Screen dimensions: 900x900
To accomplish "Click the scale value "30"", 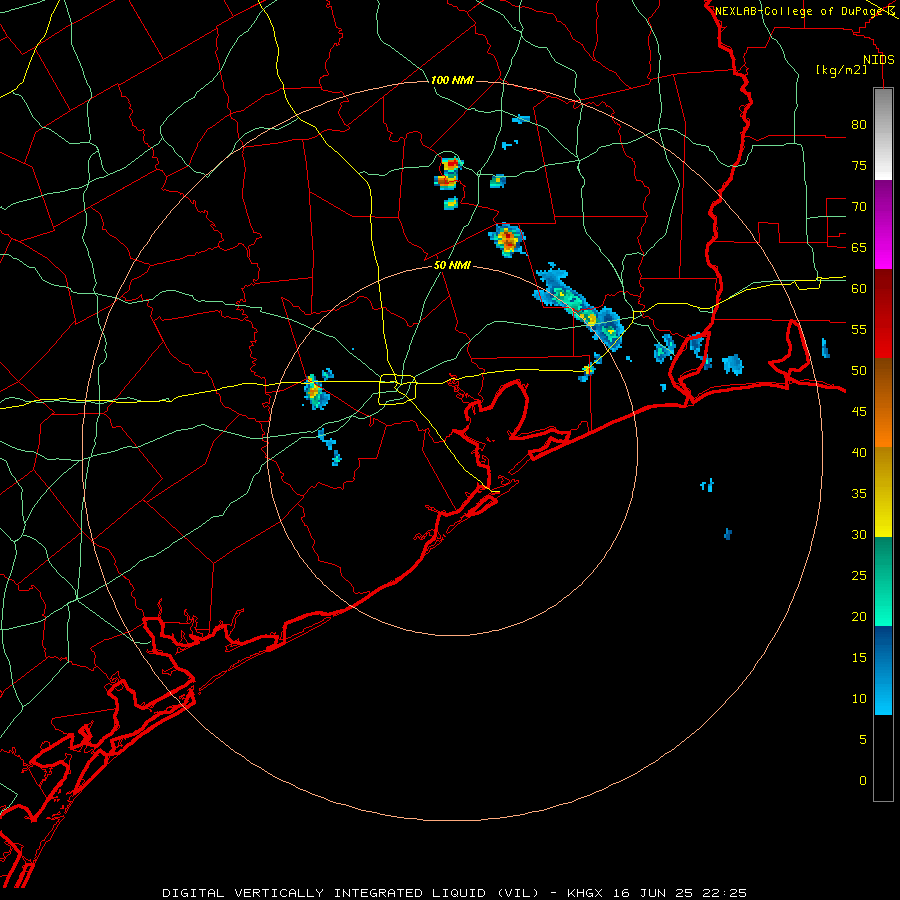I will (x=859, y=534).
